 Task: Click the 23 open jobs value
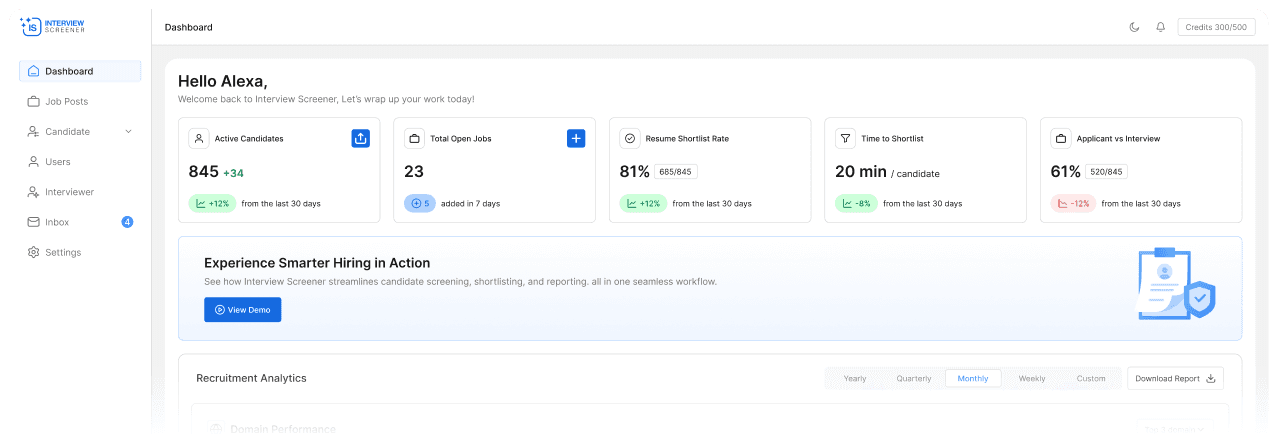(x=414, y=172)
